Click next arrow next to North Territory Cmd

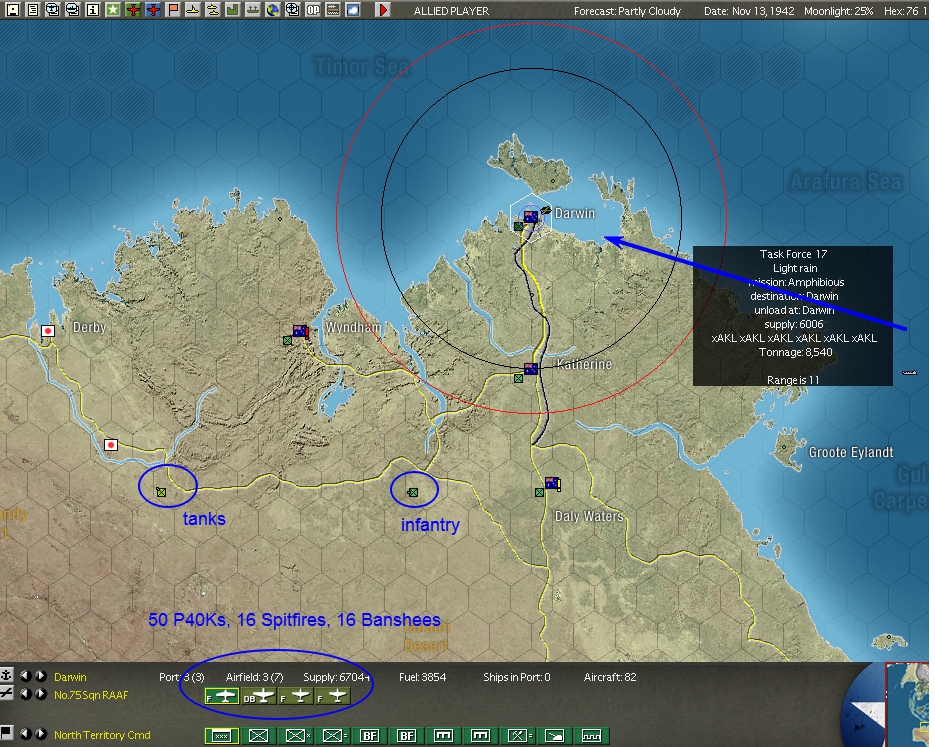(41, 734)
